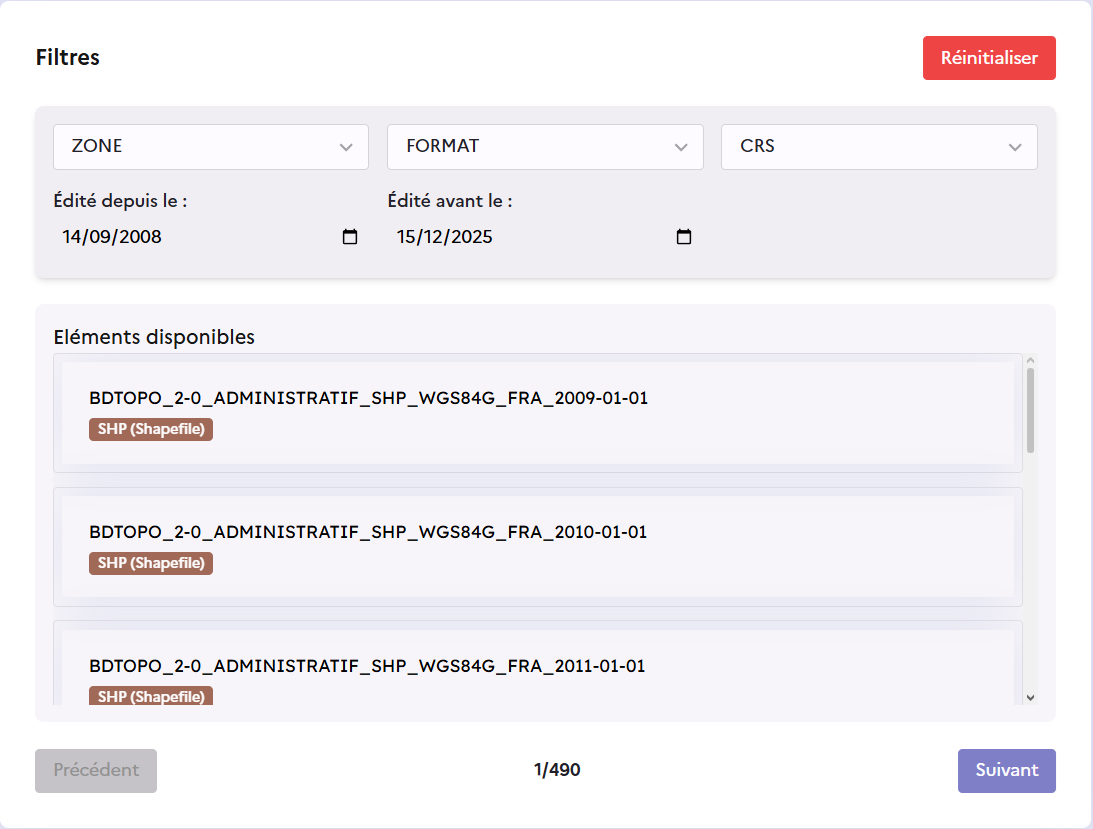Click the Précédent pagination button
The height and width of the screenshot is (829, 1093).
click(96, 771)
